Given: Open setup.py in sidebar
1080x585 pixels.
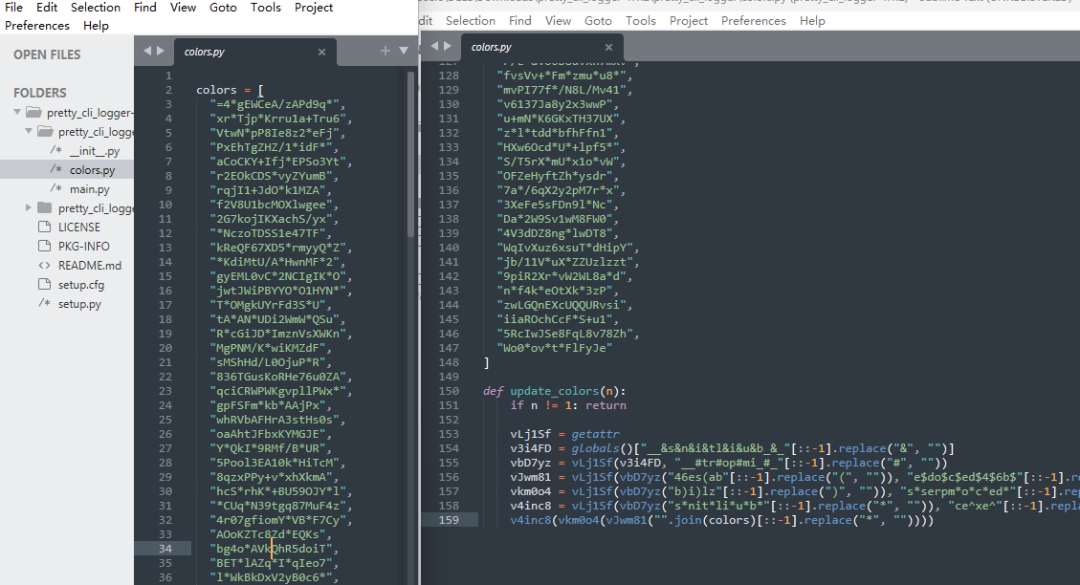Looking at the screenshot, I should click(79, 304).
